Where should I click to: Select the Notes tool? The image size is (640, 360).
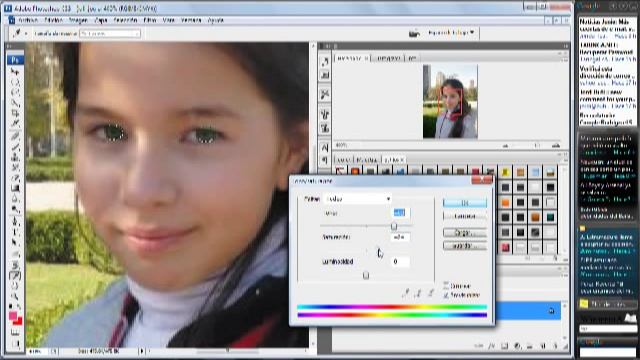[x=15, y=266]
